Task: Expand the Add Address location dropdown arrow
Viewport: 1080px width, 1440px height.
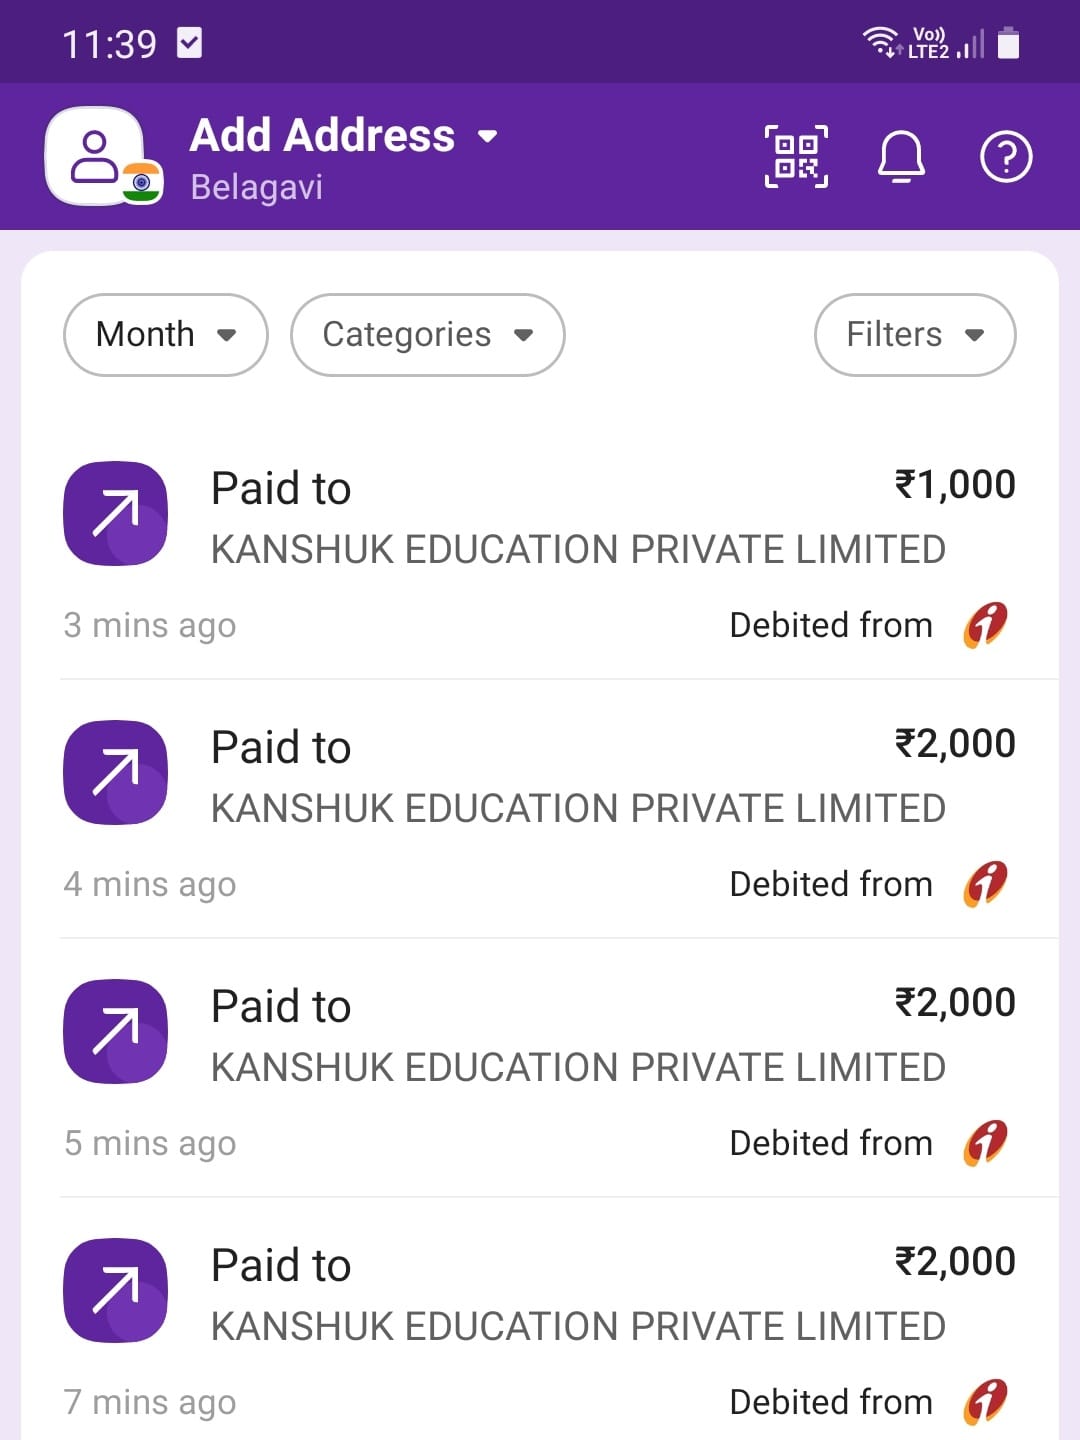Action: 488,136
